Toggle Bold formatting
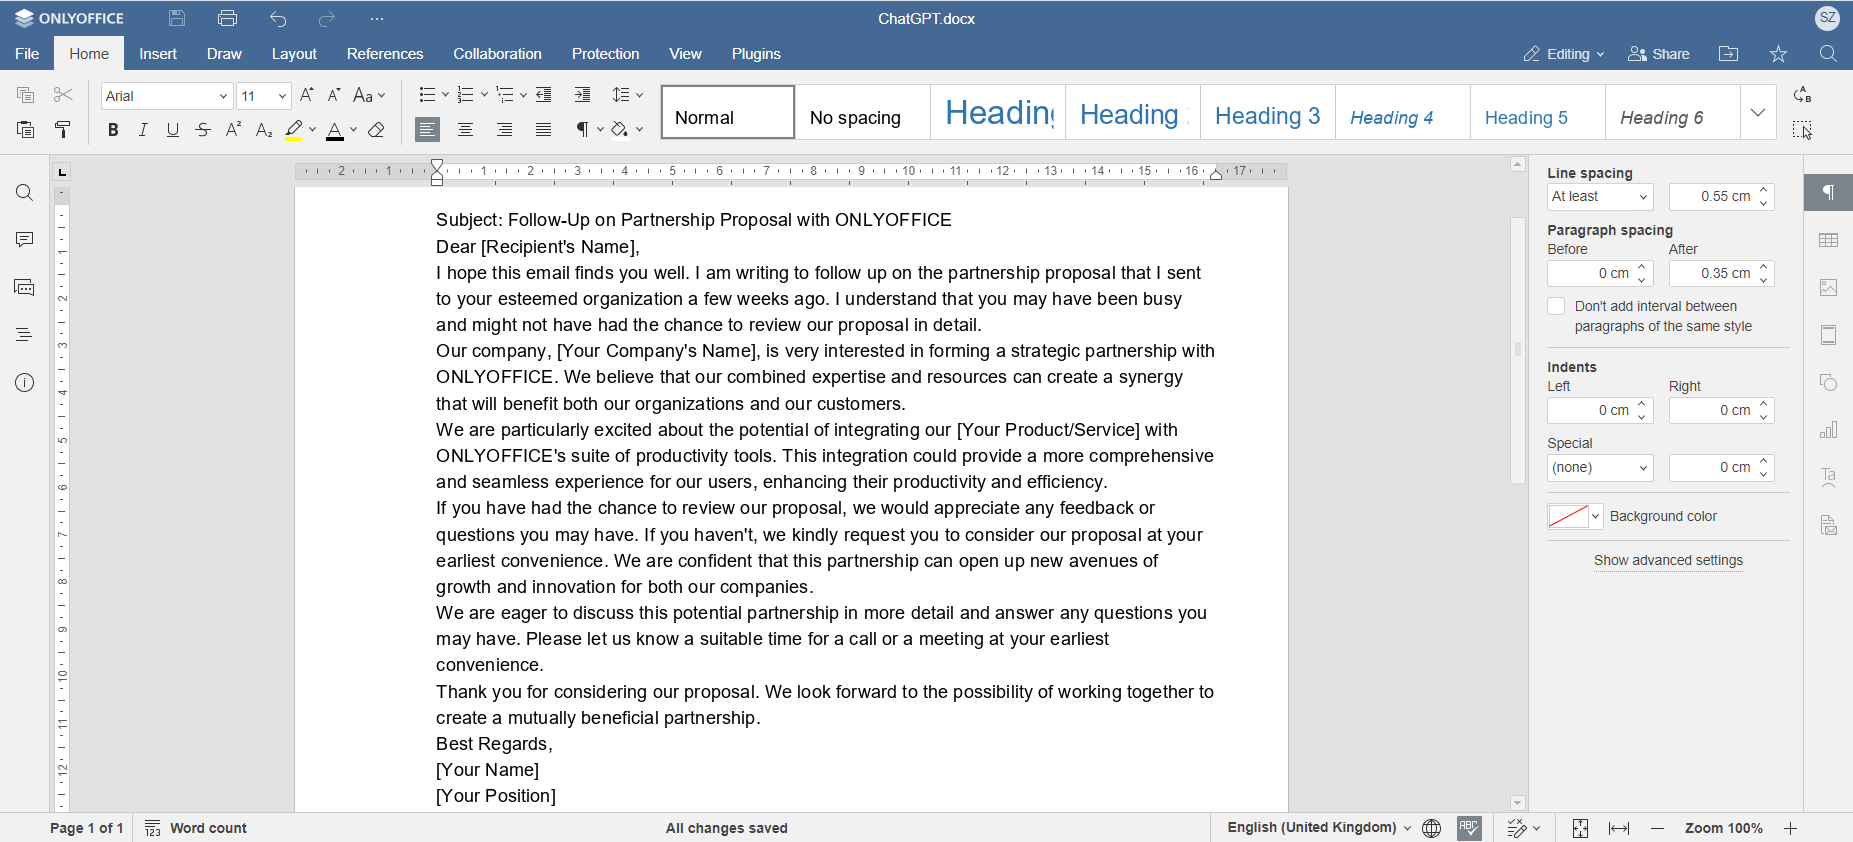Image resolution: width=1853 pixels, height=842 pixels. [113, 130]
